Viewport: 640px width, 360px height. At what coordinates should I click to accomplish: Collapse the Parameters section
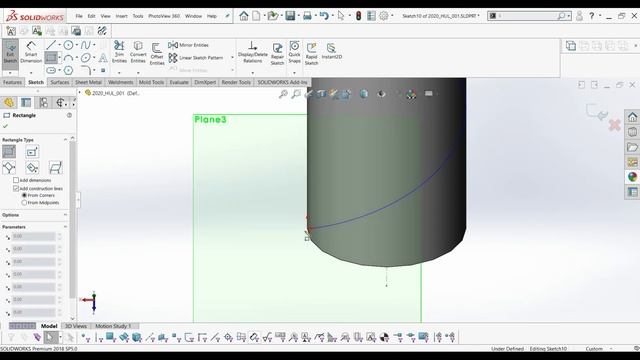(65, 227)
